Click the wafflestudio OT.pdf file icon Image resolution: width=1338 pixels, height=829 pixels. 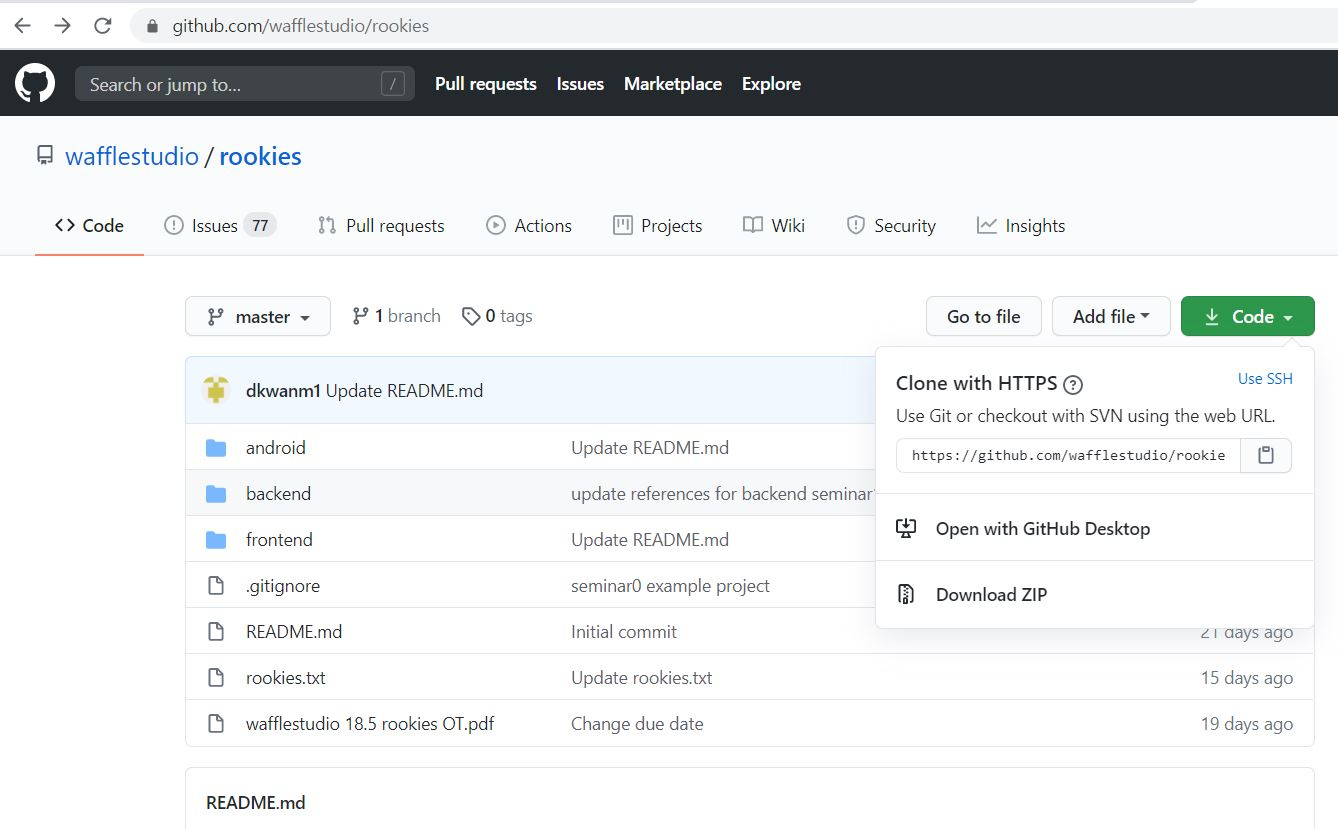[216, 724]
